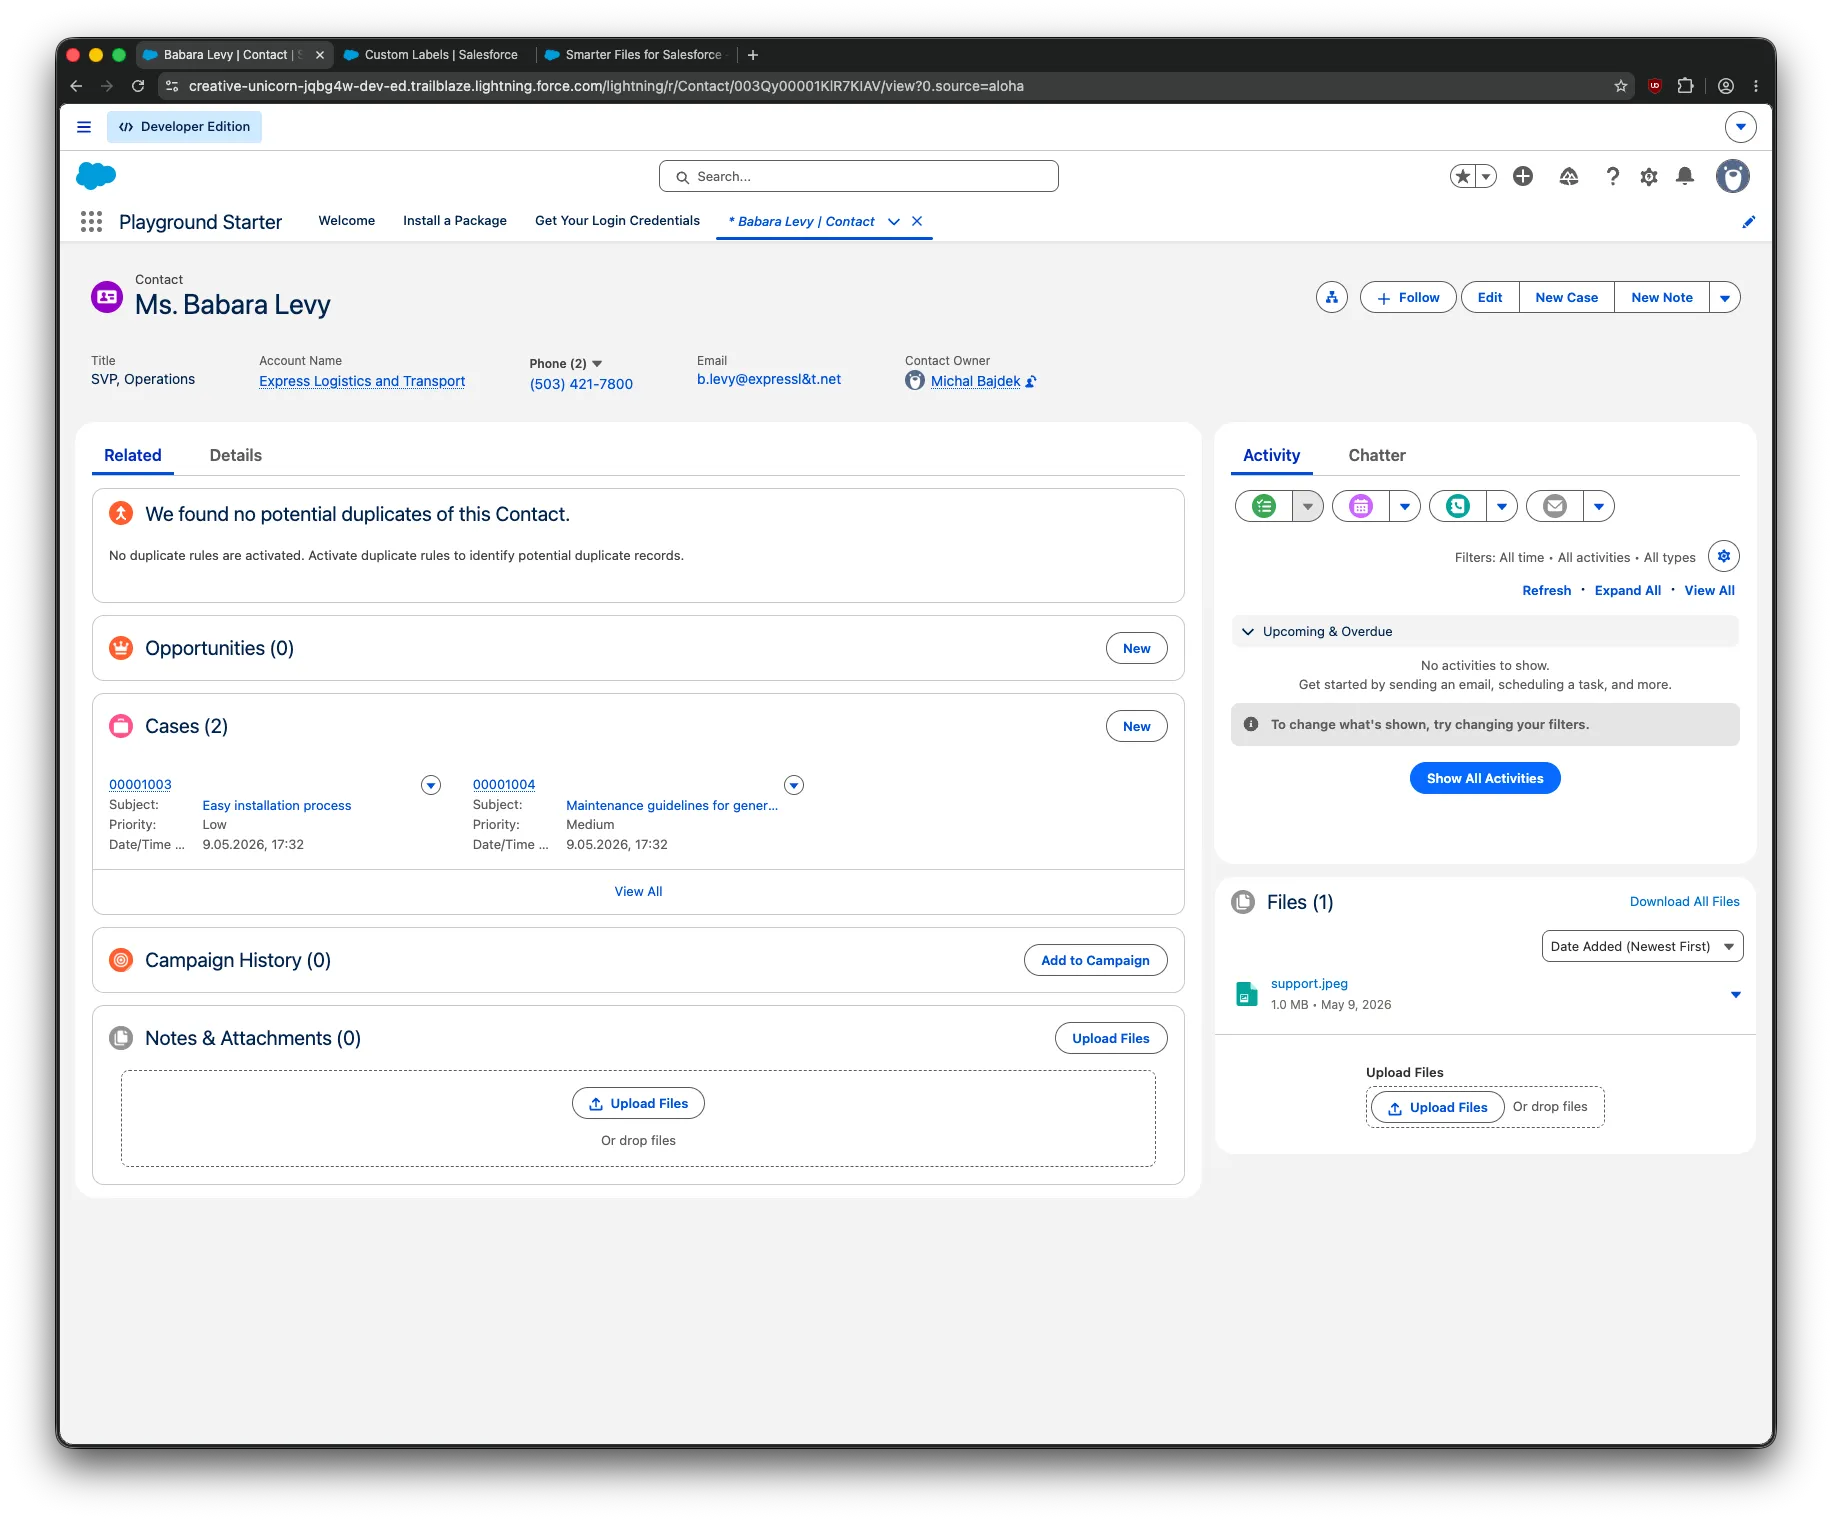Open the Chrome three-dot menu
Image resolution: width=1832 pixels, height=1522 pixels.
pos(1756,86)
